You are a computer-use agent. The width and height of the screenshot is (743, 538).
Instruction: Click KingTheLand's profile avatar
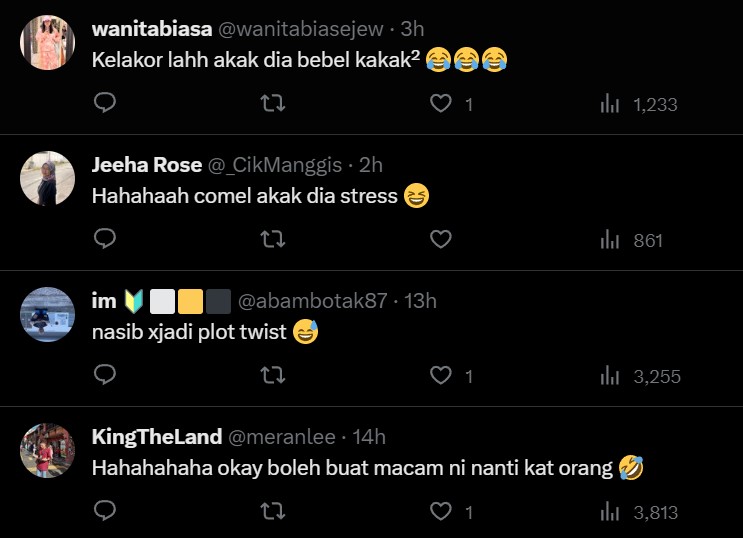pyautogui.click(x=48, y=450)
